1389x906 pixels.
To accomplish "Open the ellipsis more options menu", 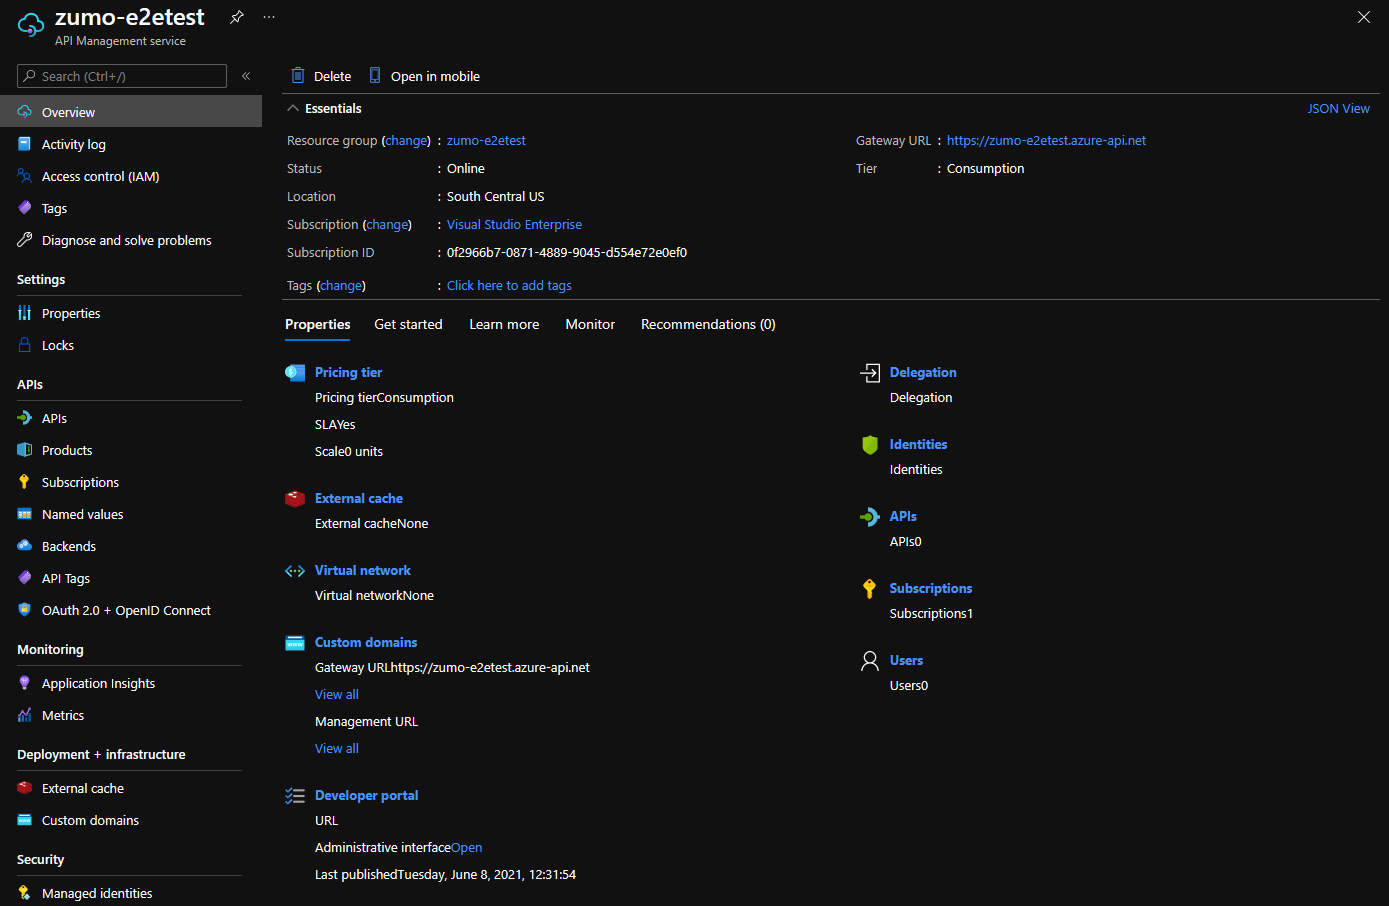I will click(x=269, y=17).
